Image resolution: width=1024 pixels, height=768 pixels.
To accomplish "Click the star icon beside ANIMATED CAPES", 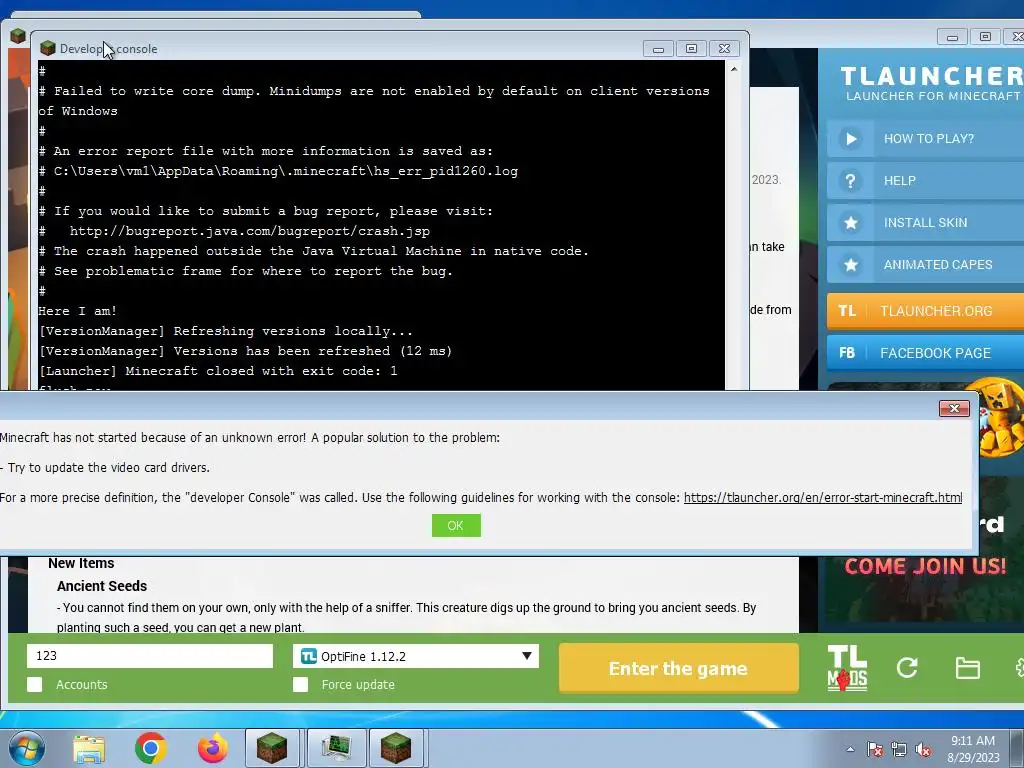I will pos(850,264).
